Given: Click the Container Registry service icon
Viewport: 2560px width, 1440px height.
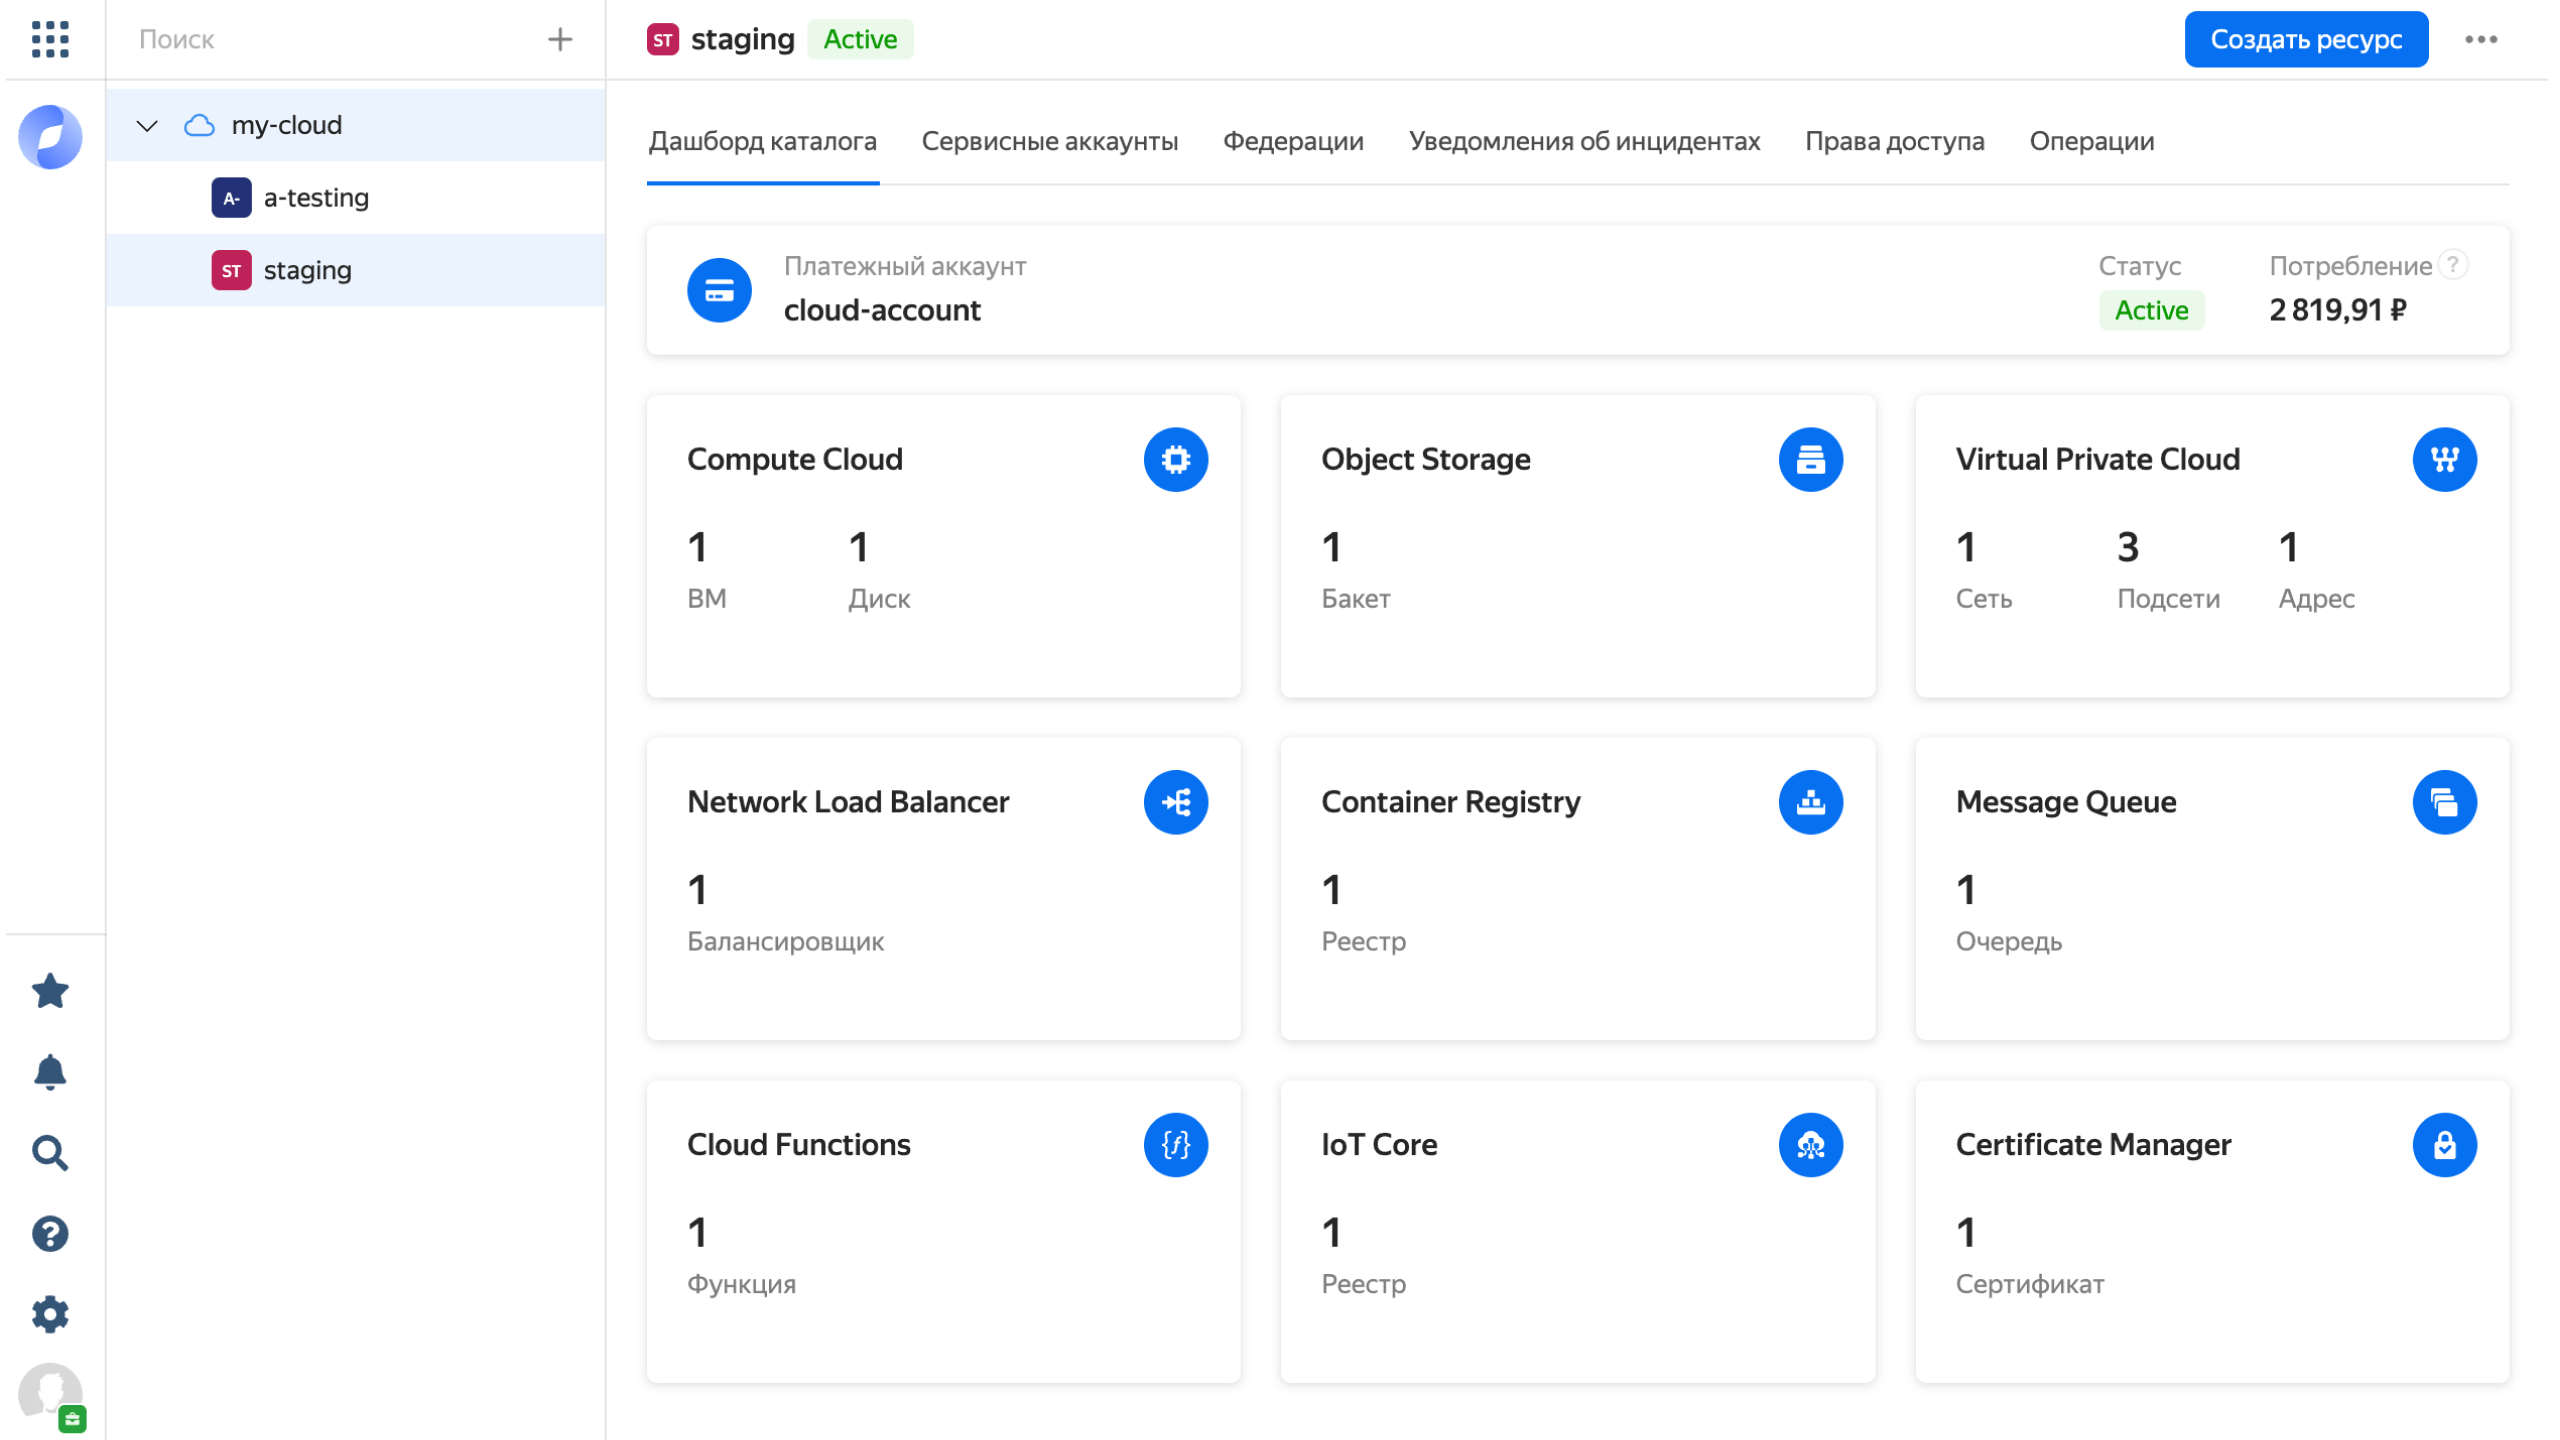Looking at the screenshot, I should coord(1809,802).
